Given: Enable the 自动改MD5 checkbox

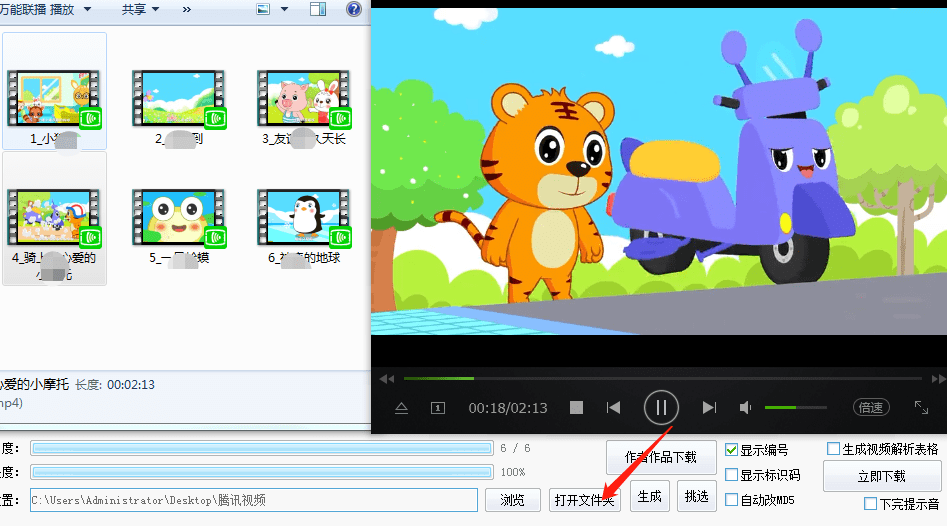Looking at the screenshot, I should pyautogui.click(x=731, y=499).
